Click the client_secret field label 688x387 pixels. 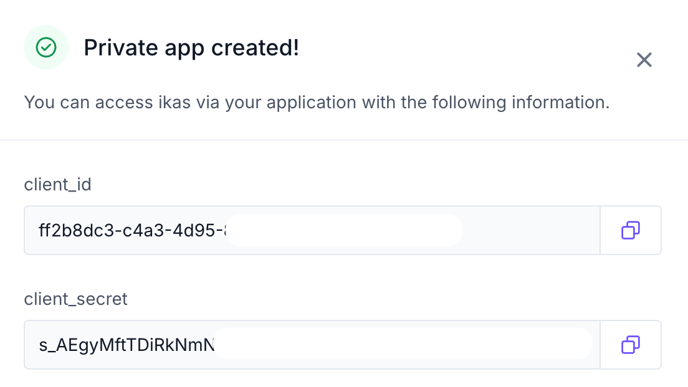tap(75, 299)
